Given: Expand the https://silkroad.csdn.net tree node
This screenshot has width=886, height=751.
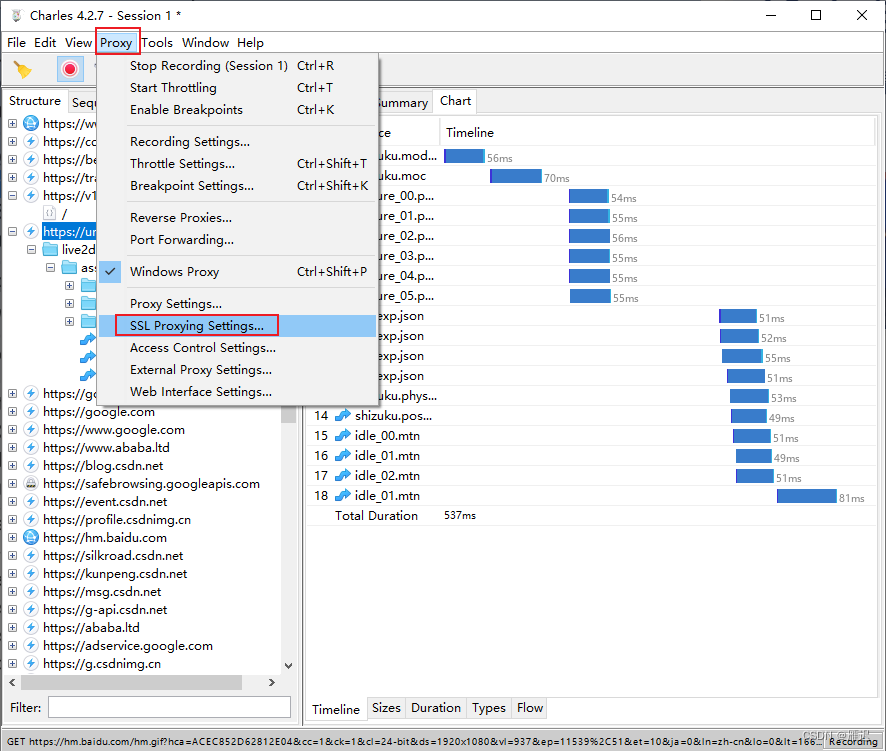Looking at the screenshot, I should (x=12, y=555).
